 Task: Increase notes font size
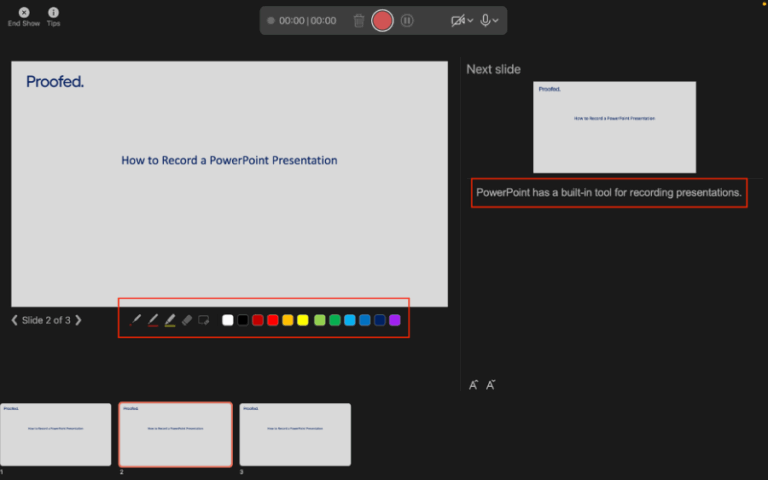[473, 385]
